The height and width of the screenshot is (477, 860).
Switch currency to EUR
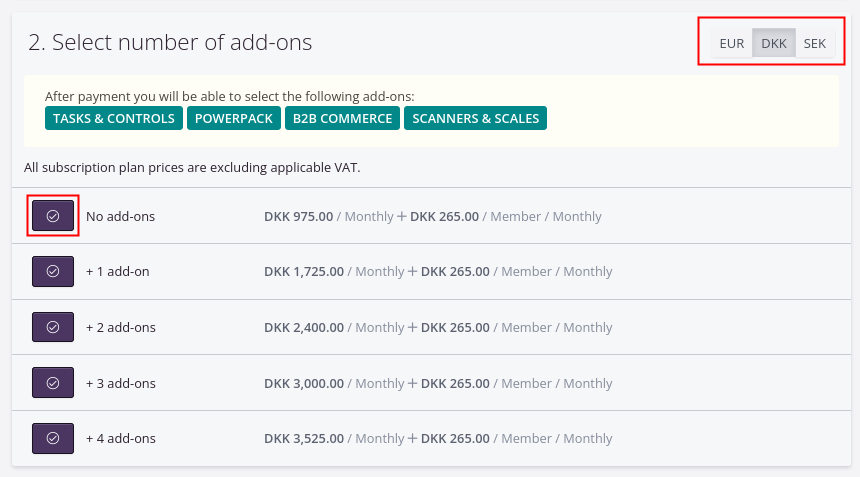click(x=731, y=44)
